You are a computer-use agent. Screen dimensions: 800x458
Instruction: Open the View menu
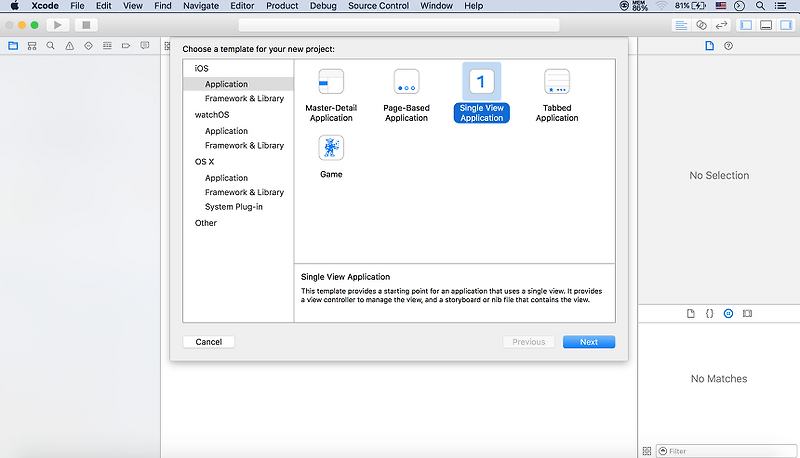[x=133, y=6]
